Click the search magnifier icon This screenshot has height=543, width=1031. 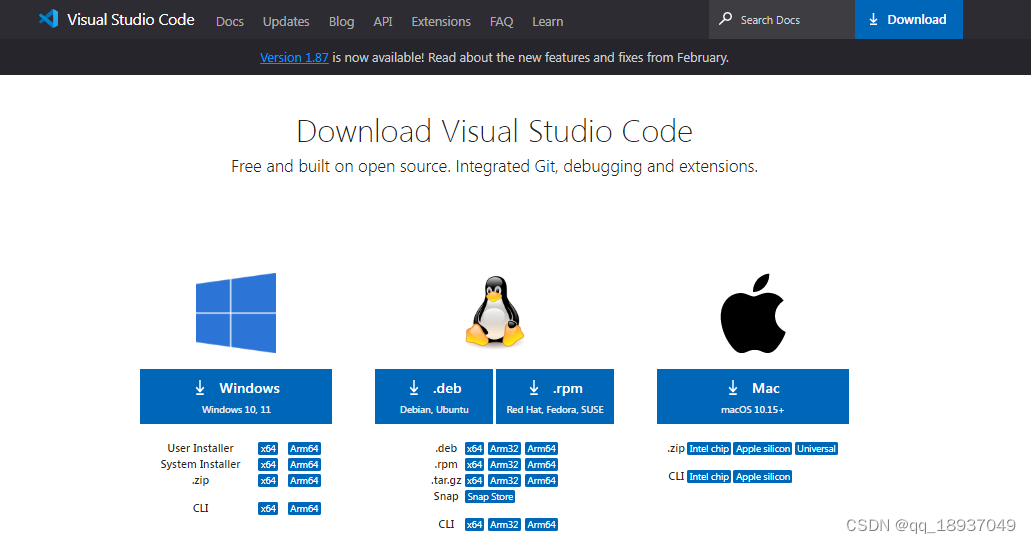[725, 19]
